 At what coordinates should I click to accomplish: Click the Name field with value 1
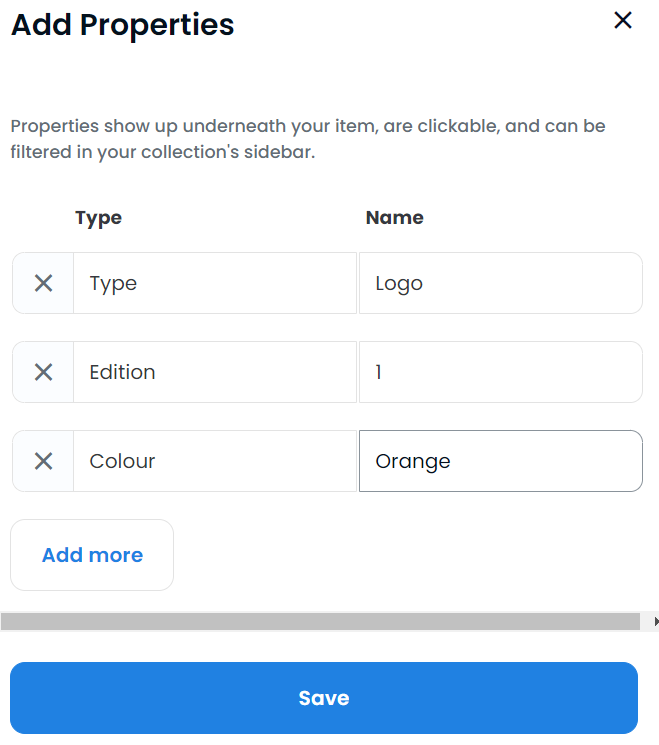point(500,372)
